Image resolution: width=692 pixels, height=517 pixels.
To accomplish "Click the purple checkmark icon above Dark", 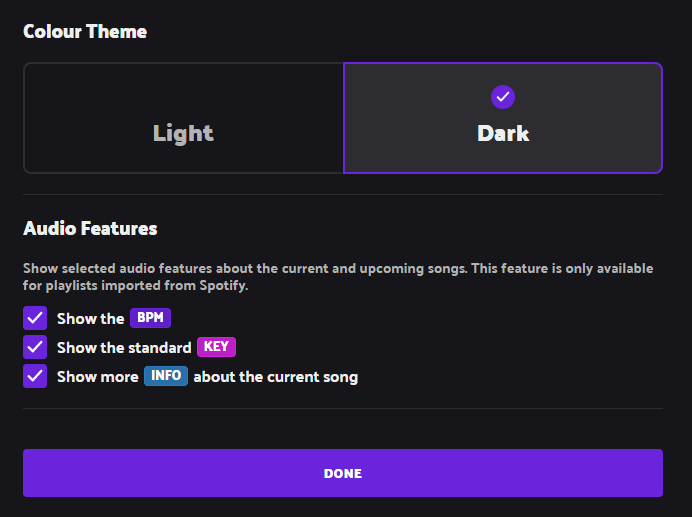I will coord(503,97).
